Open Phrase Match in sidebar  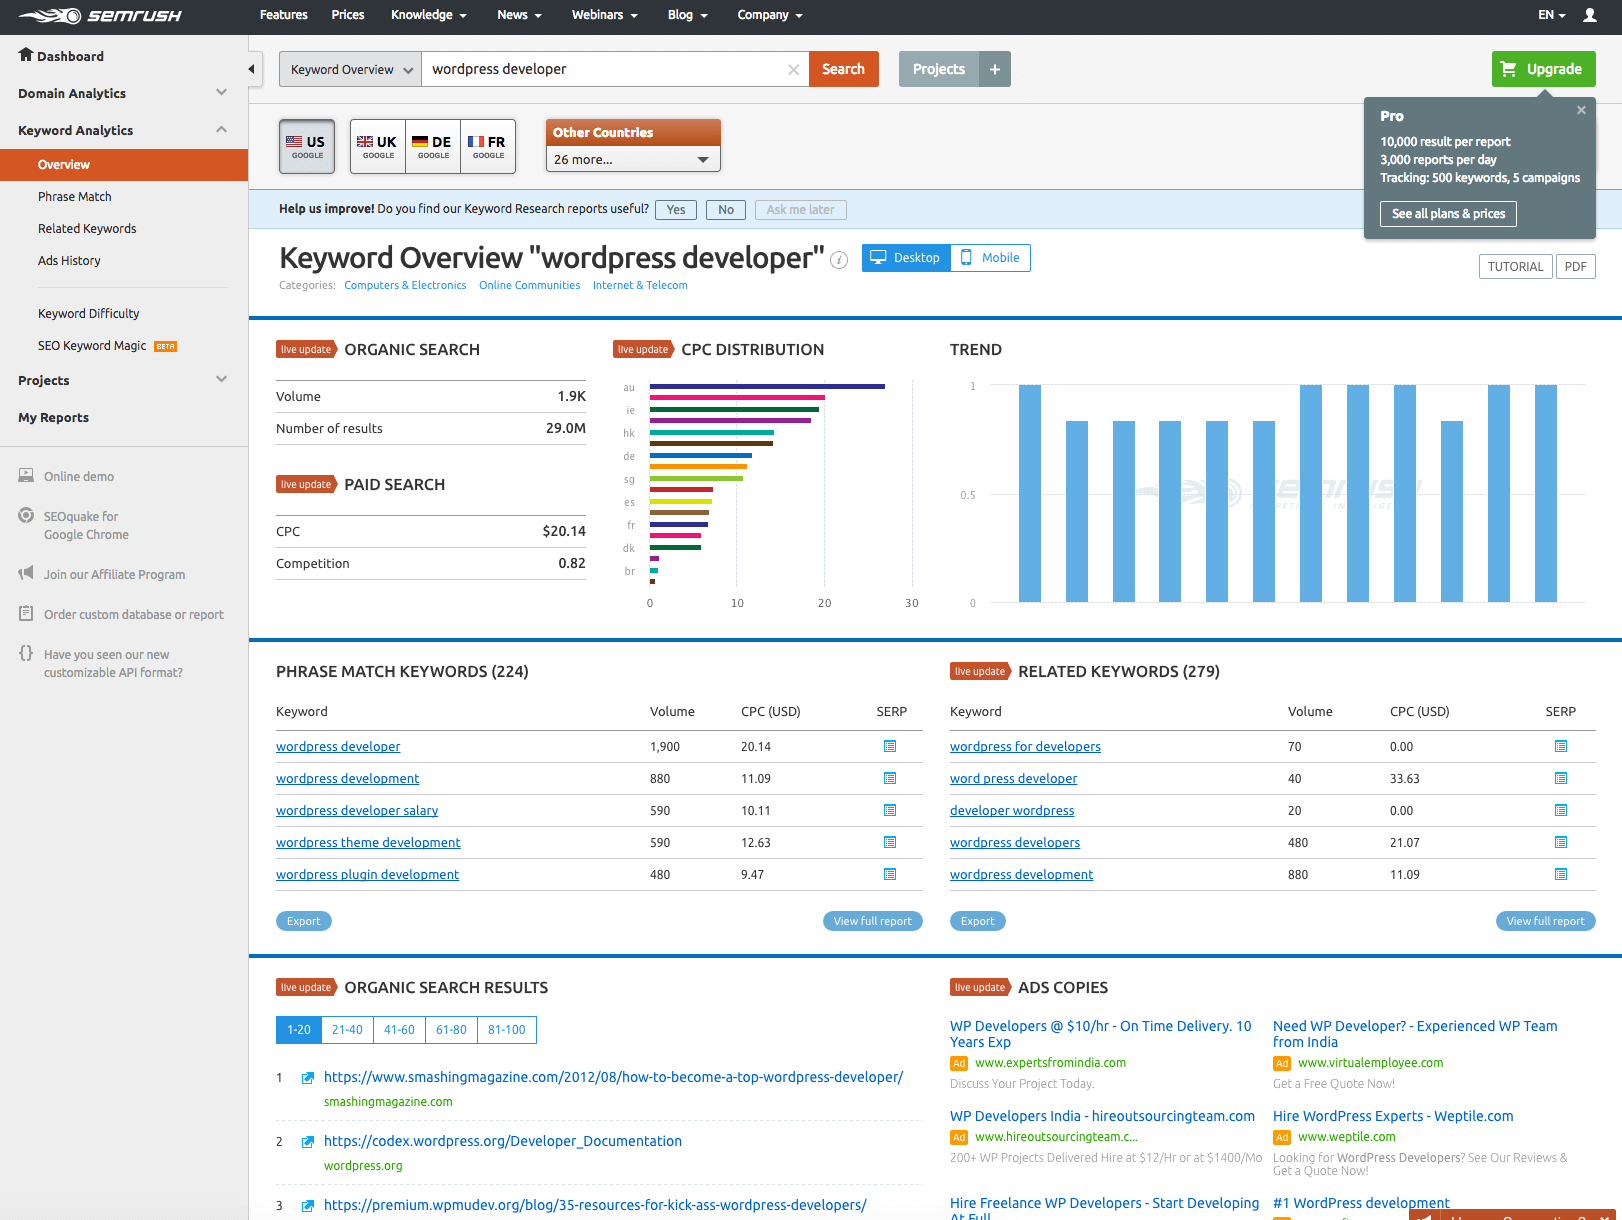coord(75,197)
